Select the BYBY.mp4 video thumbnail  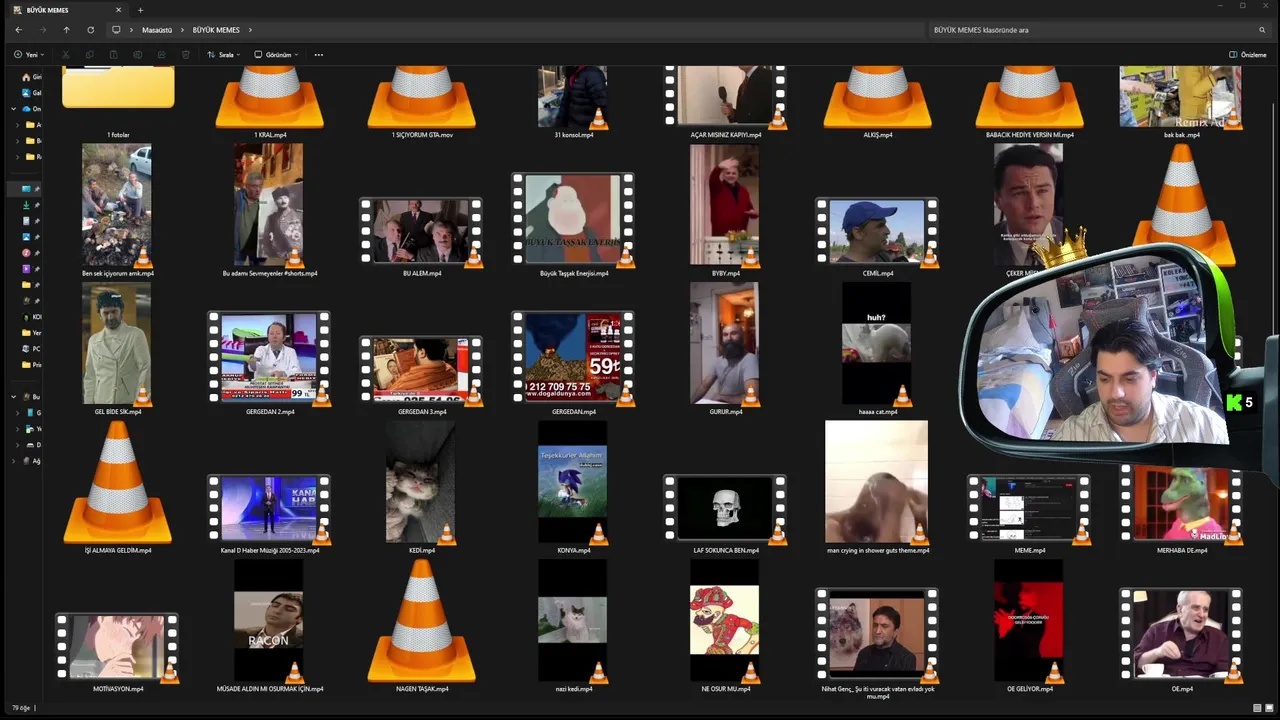[x=725, y=207]
